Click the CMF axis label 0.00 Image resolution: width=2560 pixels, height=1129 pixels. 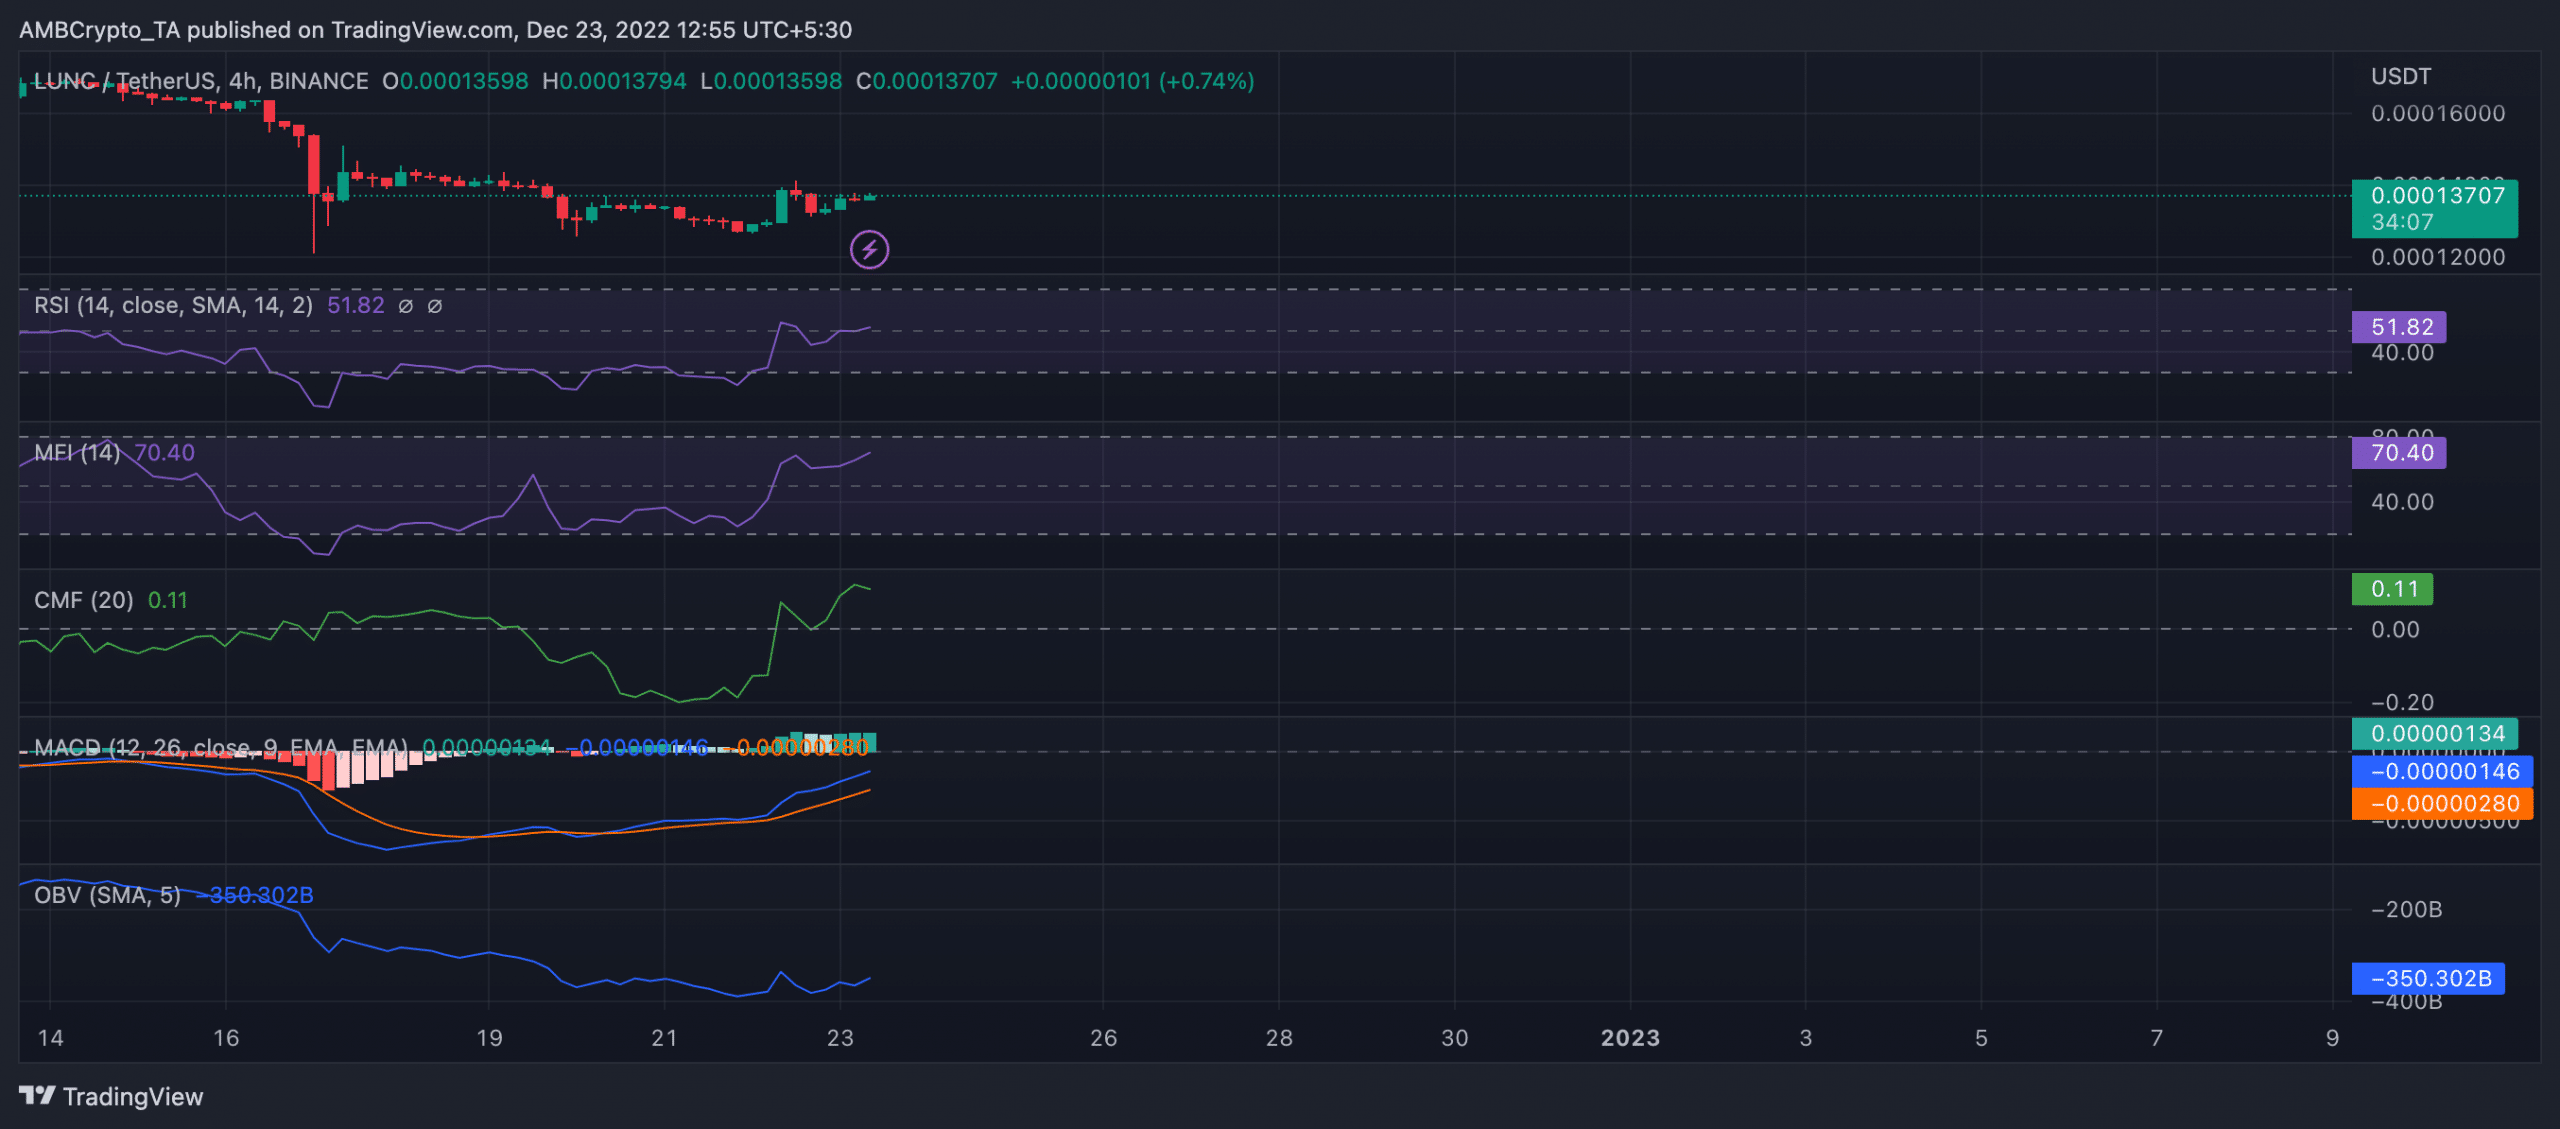click(x=2395, y=630)
